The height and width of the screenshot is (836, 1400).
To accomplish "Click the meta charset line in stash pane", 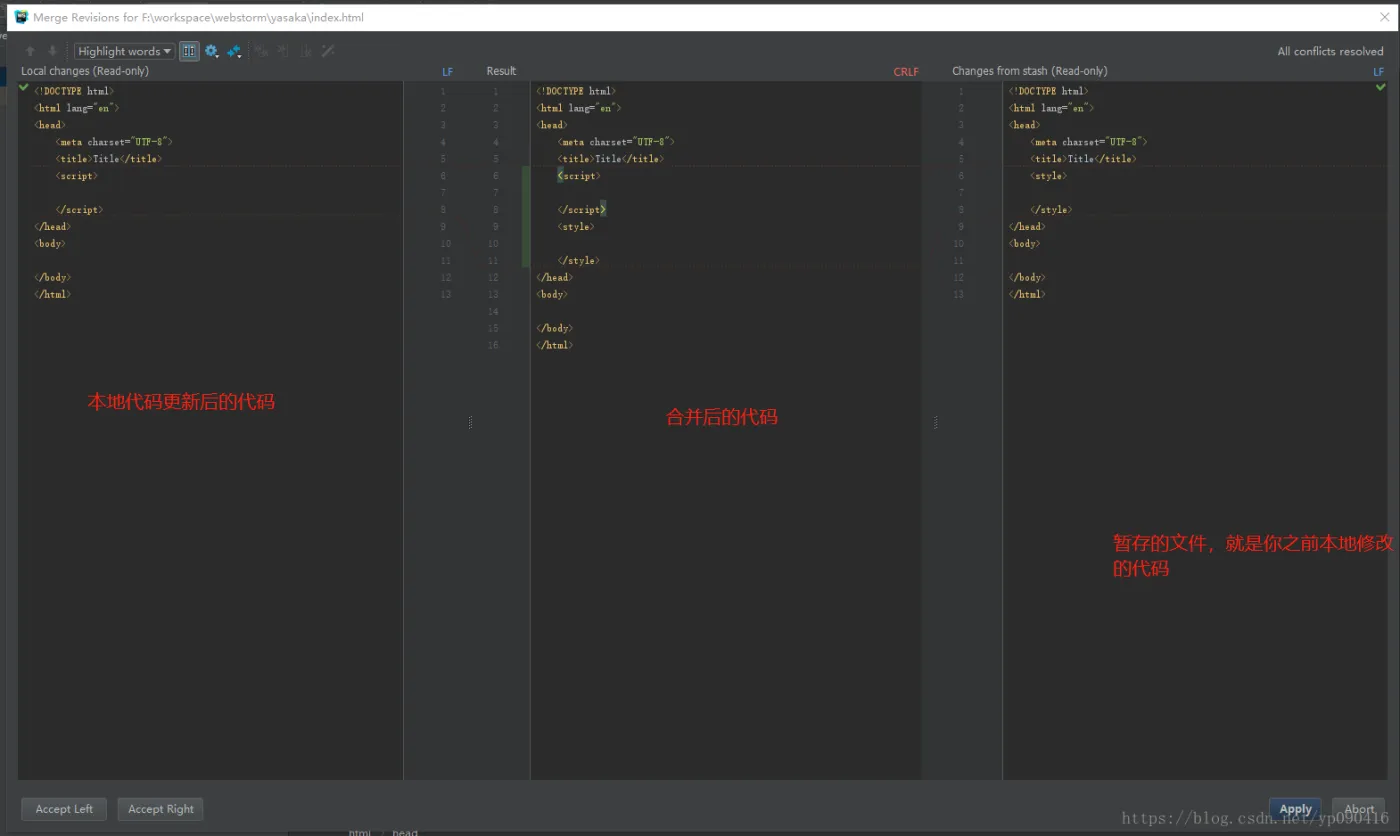I will 1088,142.
